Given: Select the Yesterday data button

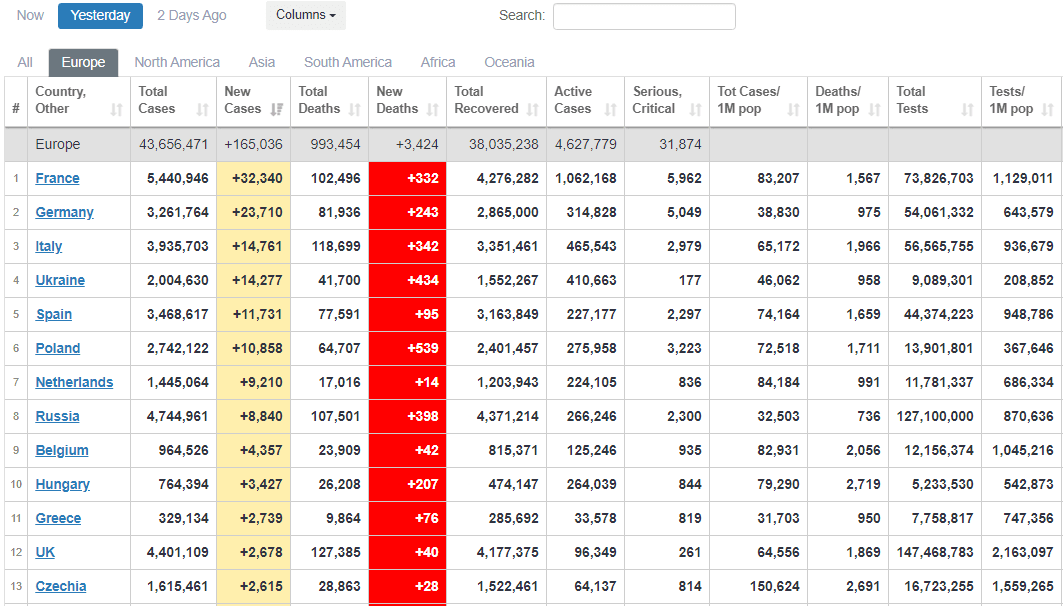Looking at the screenshot, I should coord(100,15).
